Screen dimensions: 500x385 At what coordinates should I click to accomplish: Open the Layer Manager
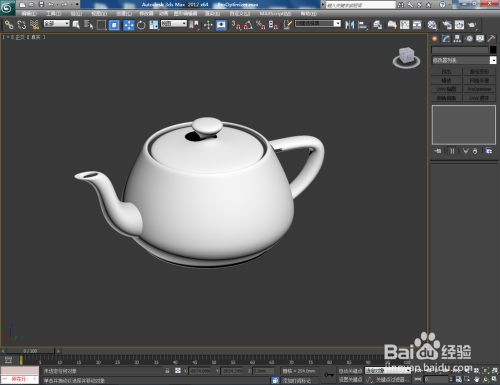(x=377, y=25)
